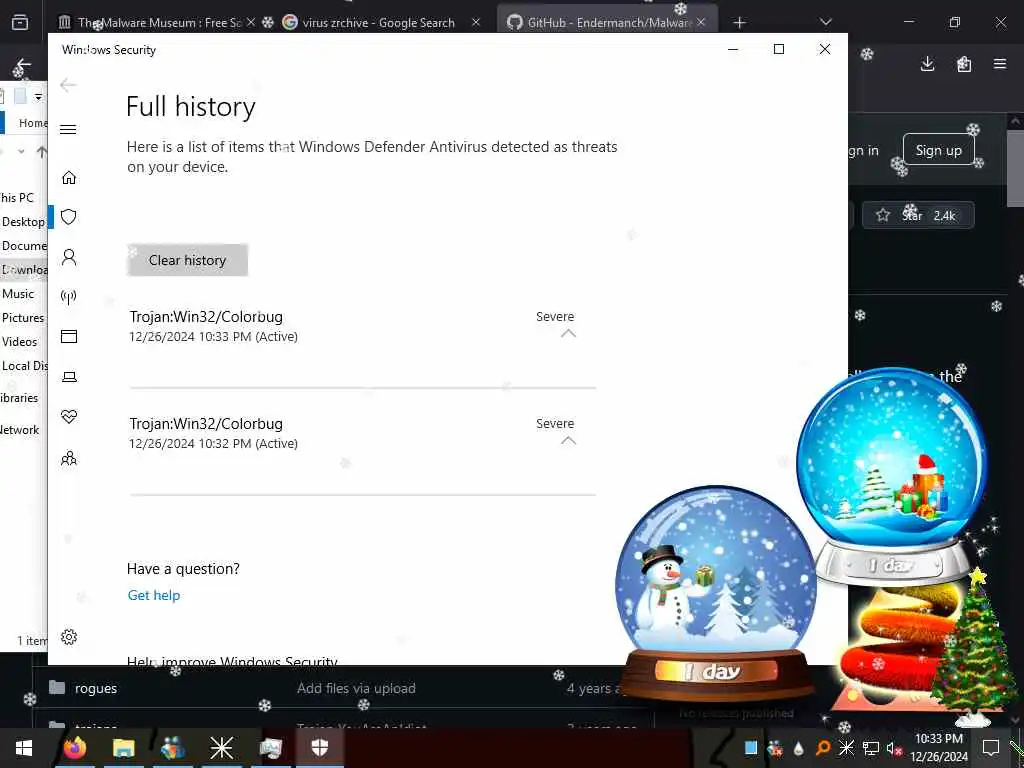Open the Home tab in File Explorer
This screenshot has height=768, width=1024.
pyautogui.click(x=33, y=123)
